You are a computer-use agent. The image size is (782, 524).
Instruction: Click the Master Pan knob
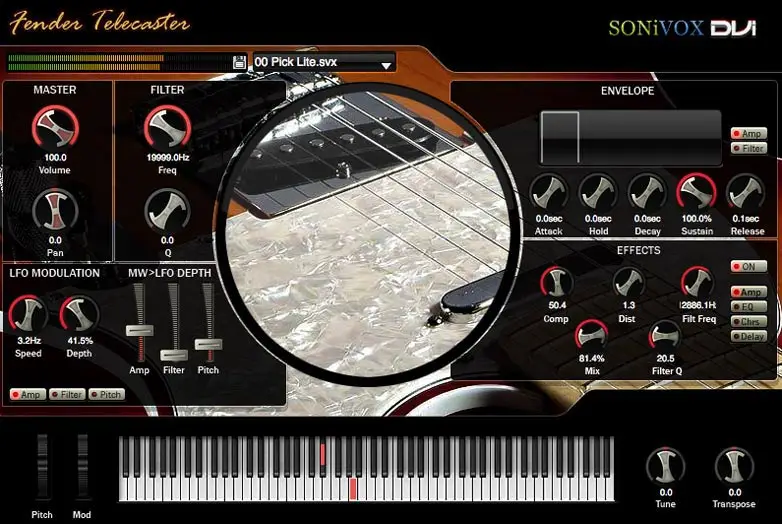coord(55,210)
